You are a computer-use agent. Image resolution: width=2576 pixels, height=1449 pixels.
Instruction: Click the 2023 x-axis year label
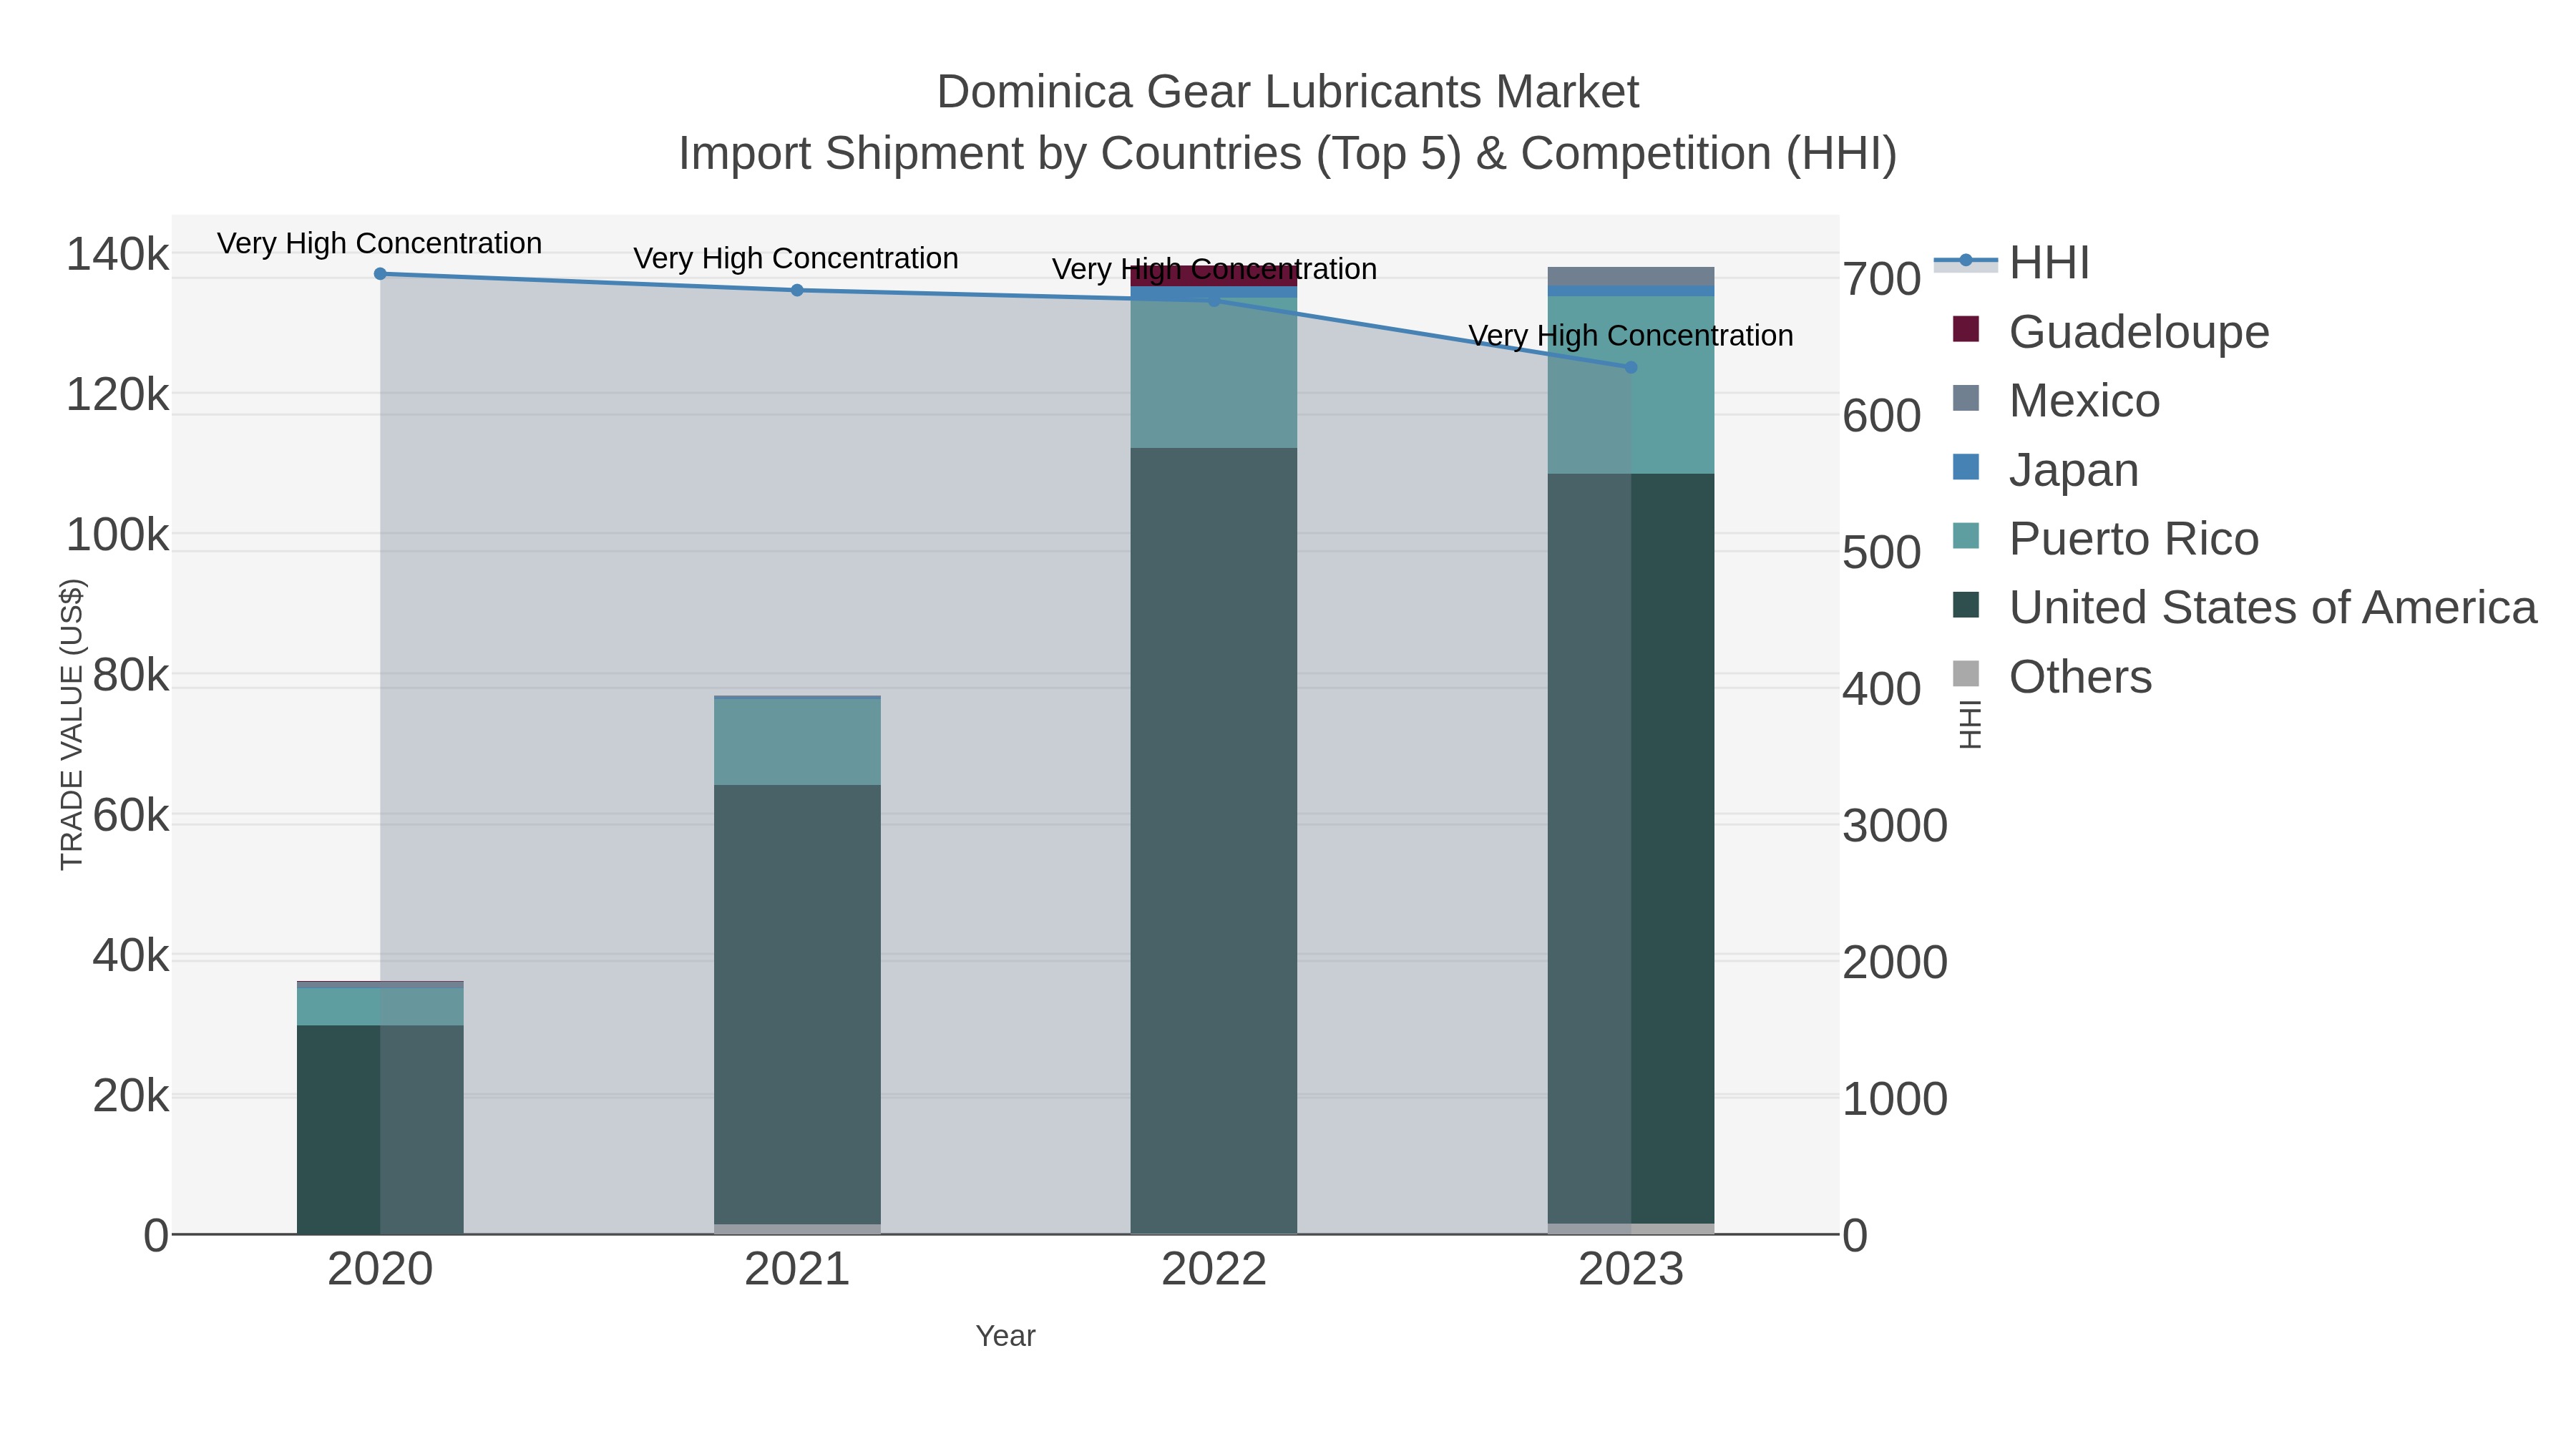click(x=1631, y=1270)
